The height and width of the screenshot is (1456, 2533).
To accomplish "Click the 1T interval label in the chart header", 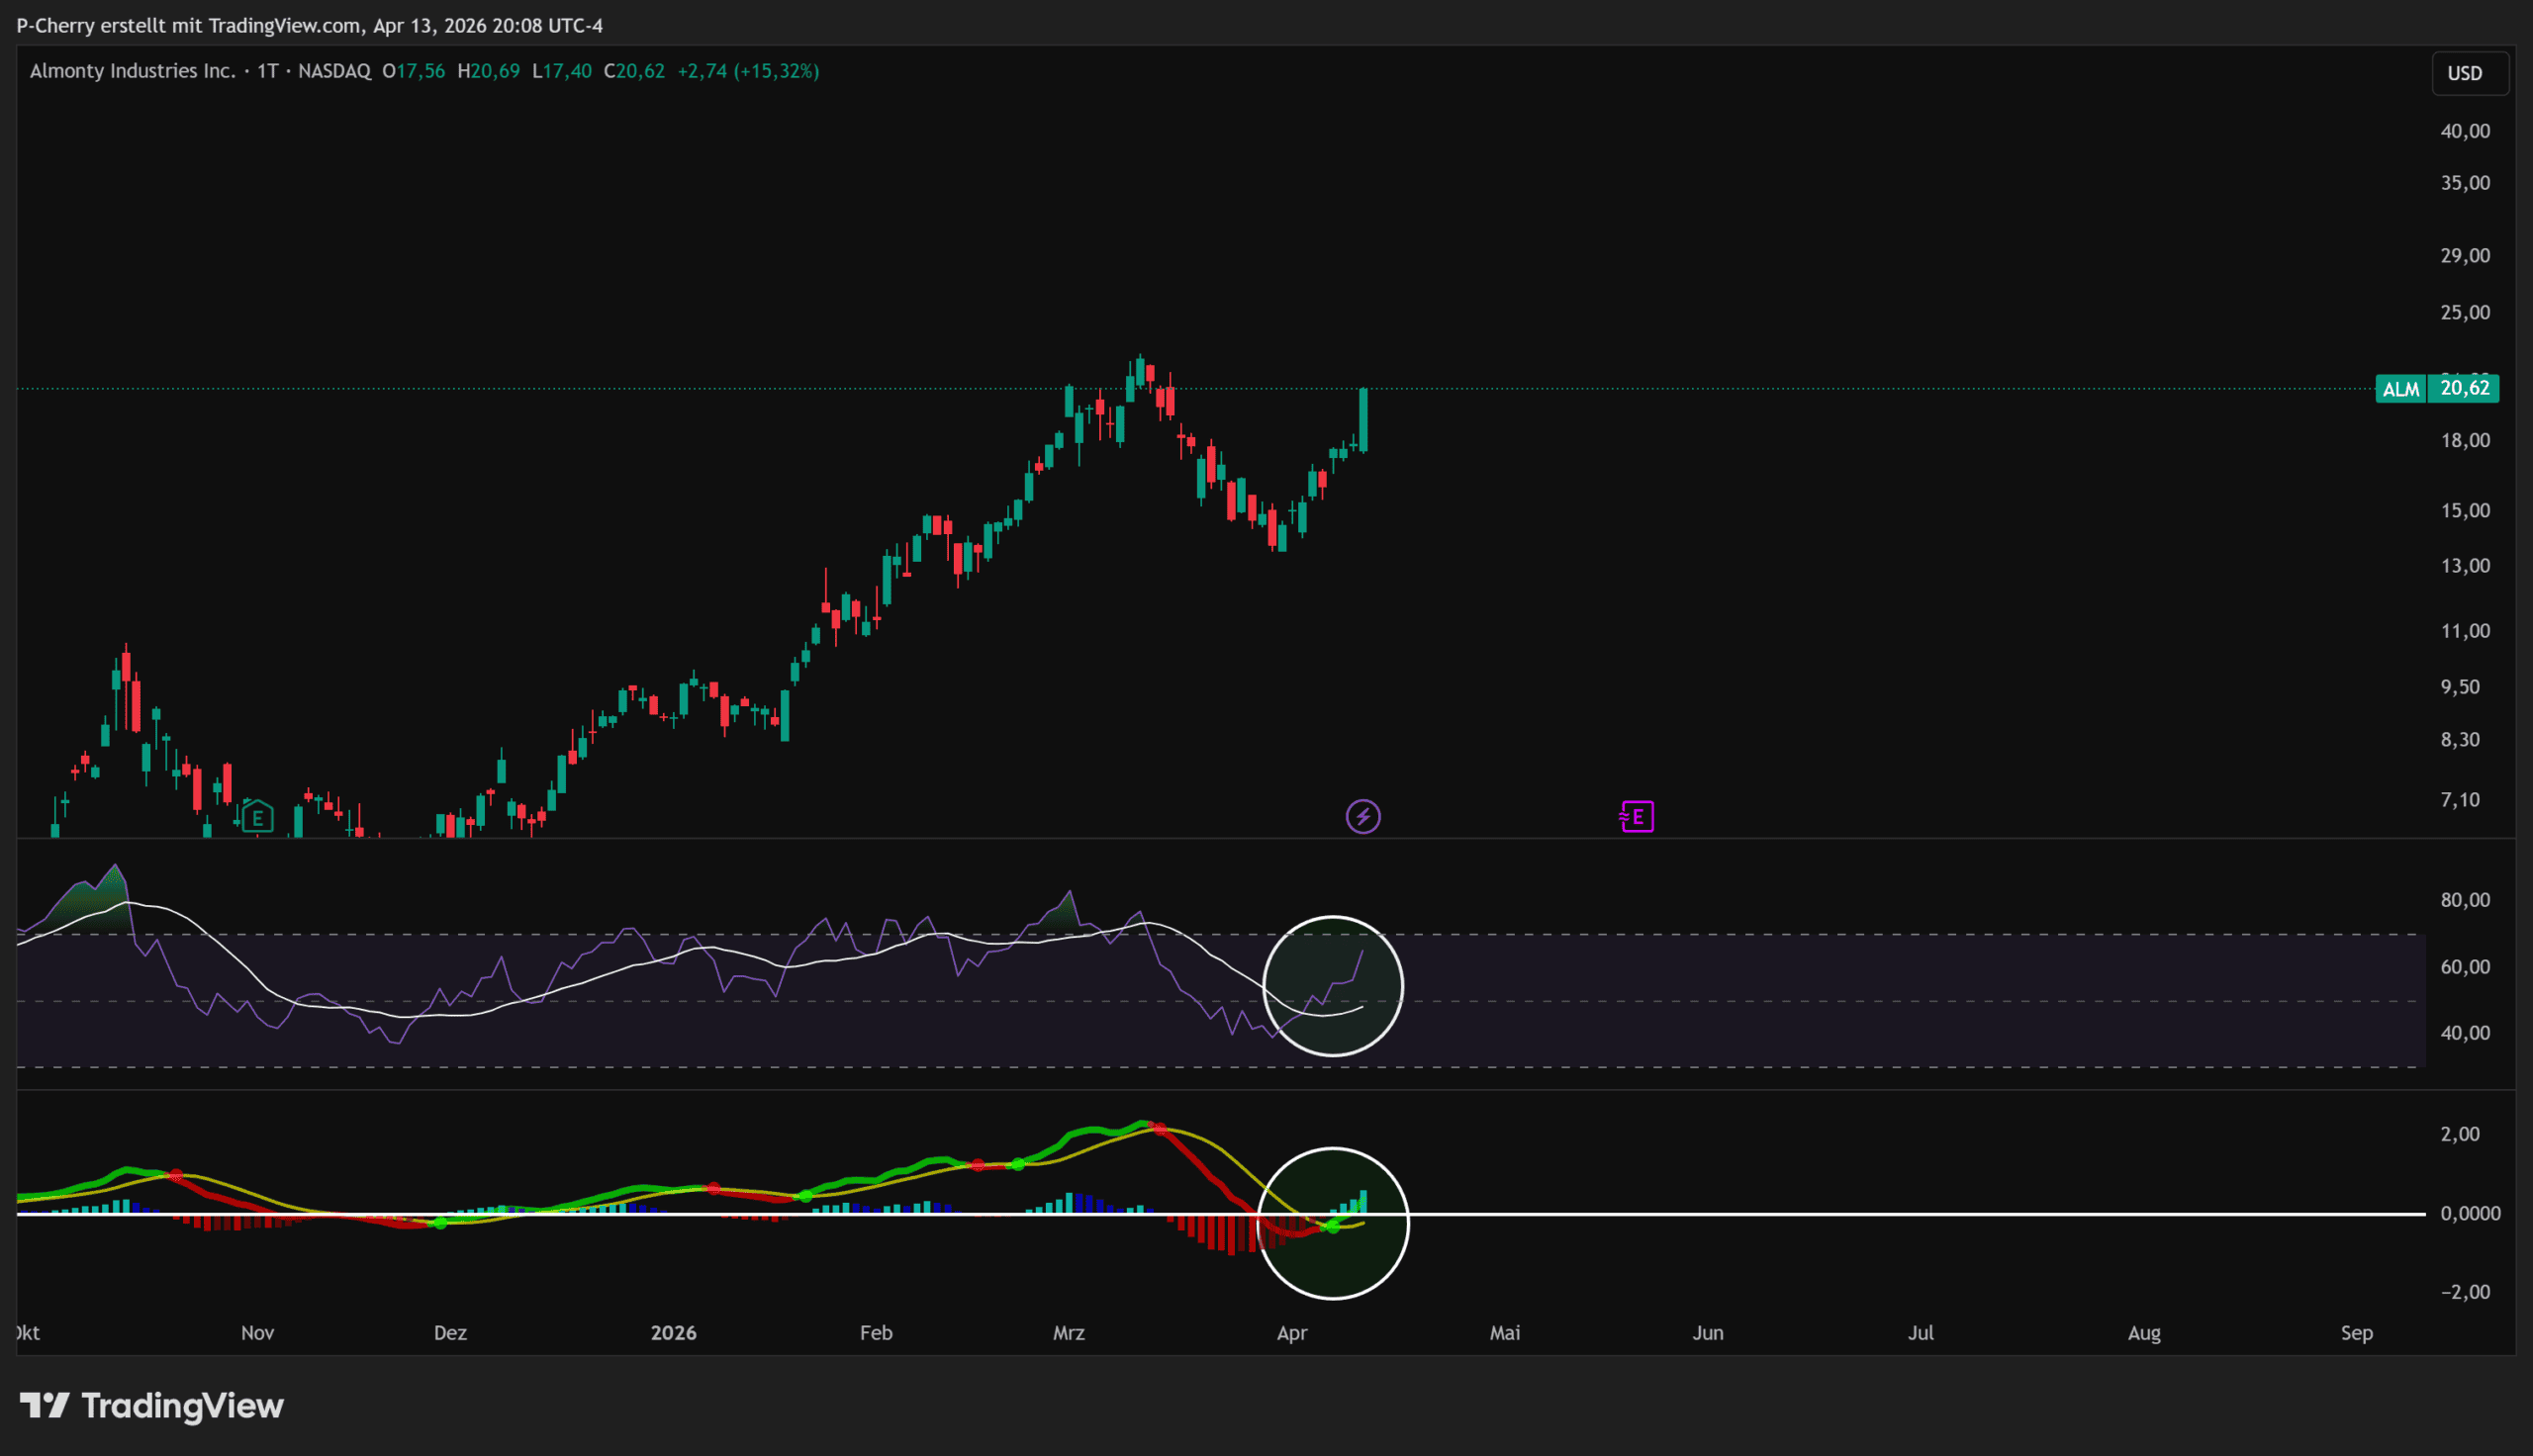I will 267,71.
